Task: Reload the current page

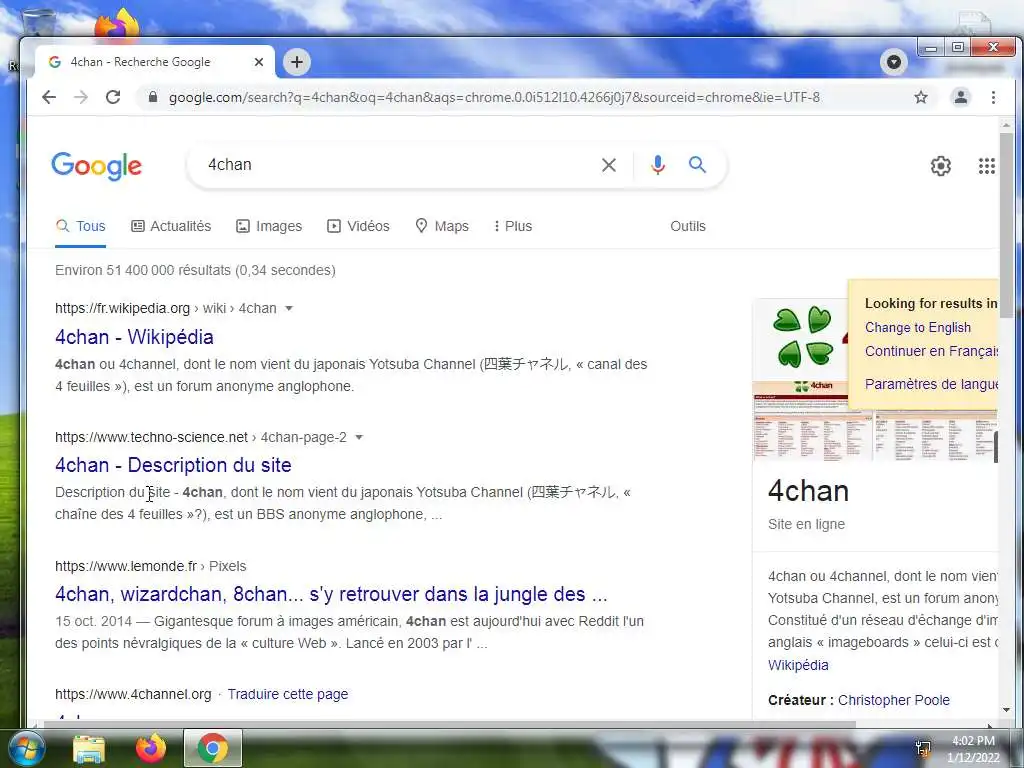Action: click(113, 97)
